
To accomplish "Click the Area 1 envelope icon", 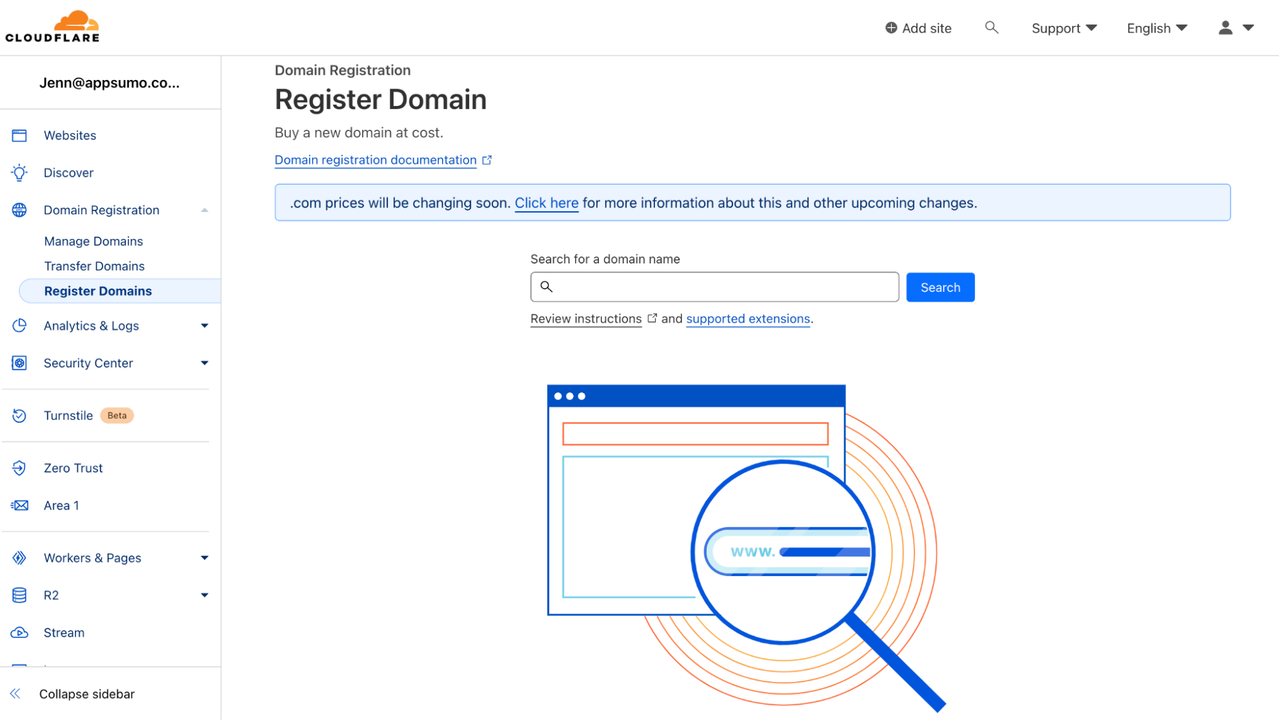I will [x=19, y=506].
